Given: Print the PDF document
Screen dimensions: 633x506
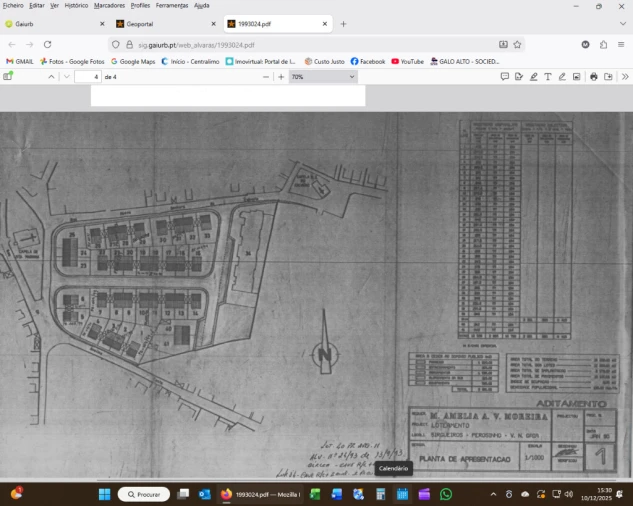Looking at the screenshot, I should coord(593,77).
